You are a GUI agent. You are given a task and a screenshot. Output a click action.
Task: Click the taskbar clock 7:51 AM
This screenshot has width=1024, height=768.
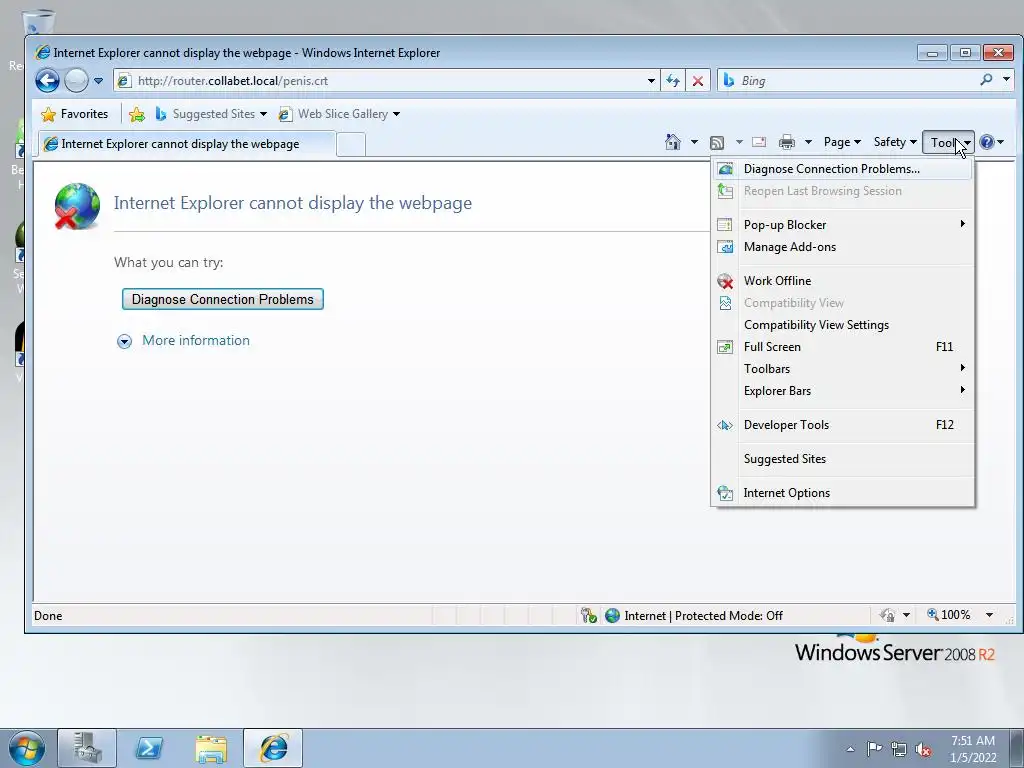coord(973,749)
